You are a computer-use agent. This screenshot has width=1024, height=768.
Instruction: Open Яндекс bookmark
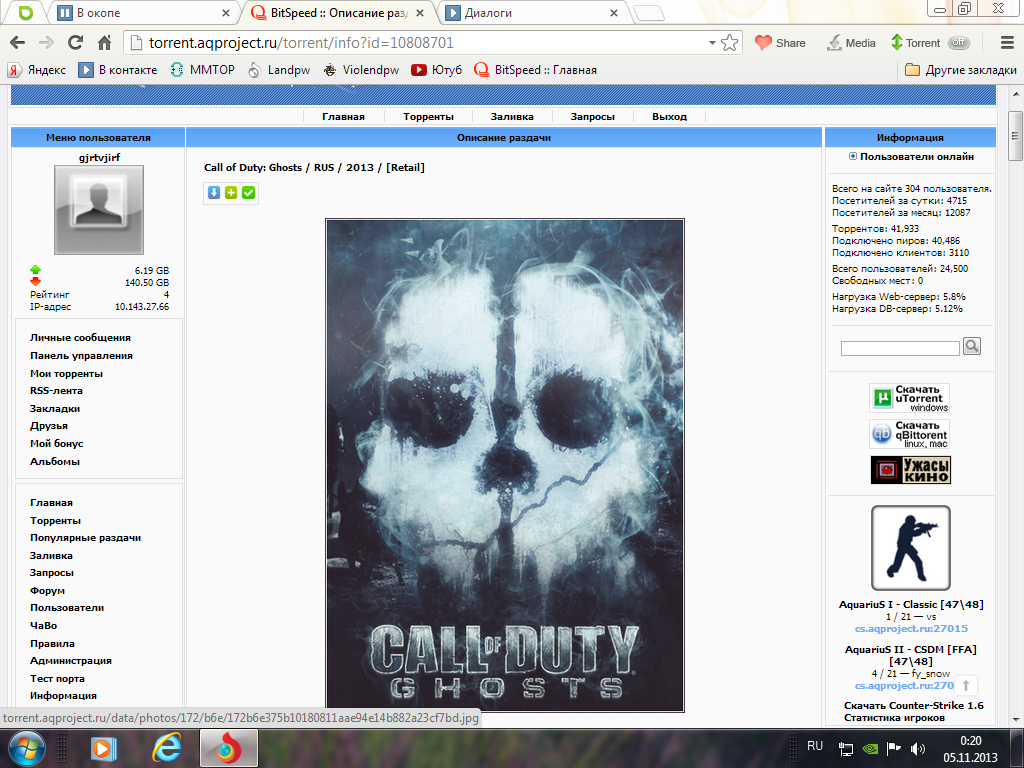37,70
